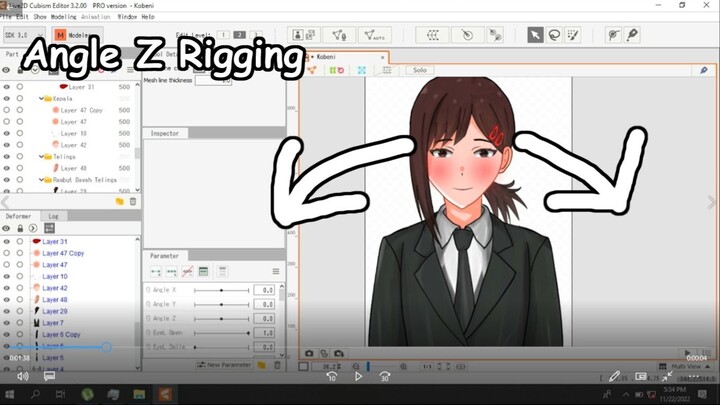Delete parameter with trash icon
This screenshot has width=720, height=405.
pyautogui.click(x=277, y=365)
